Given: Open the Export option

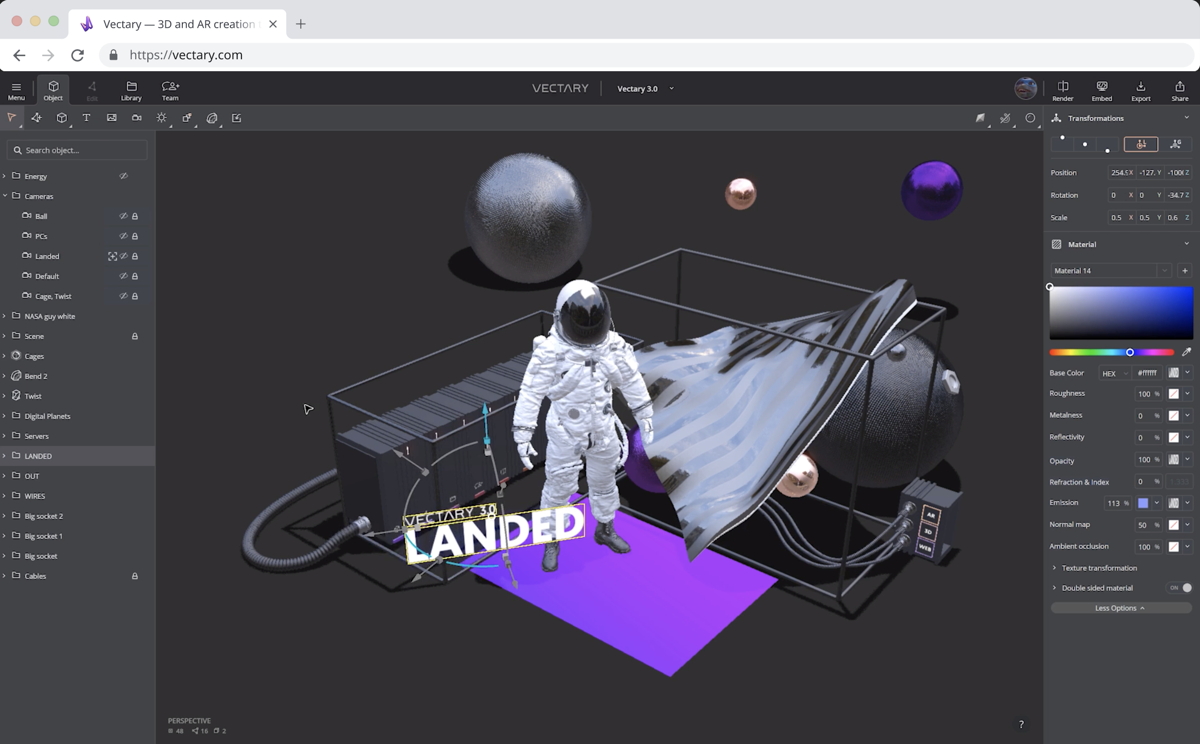Looking at the screenshot, I should [1140, 90].
